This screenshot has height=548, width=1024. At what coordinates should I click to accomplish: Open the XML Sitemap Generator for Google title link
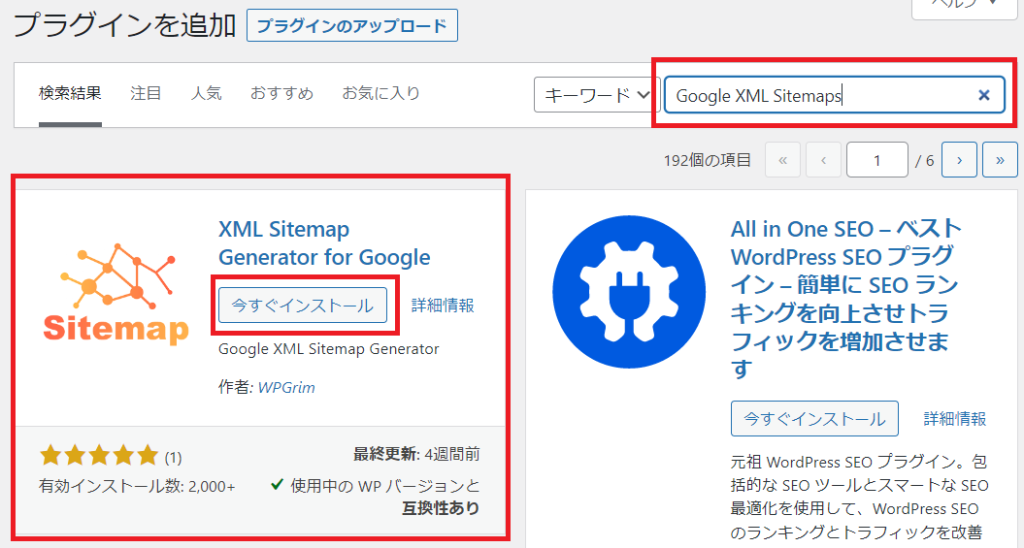click(x=324, y=243)
